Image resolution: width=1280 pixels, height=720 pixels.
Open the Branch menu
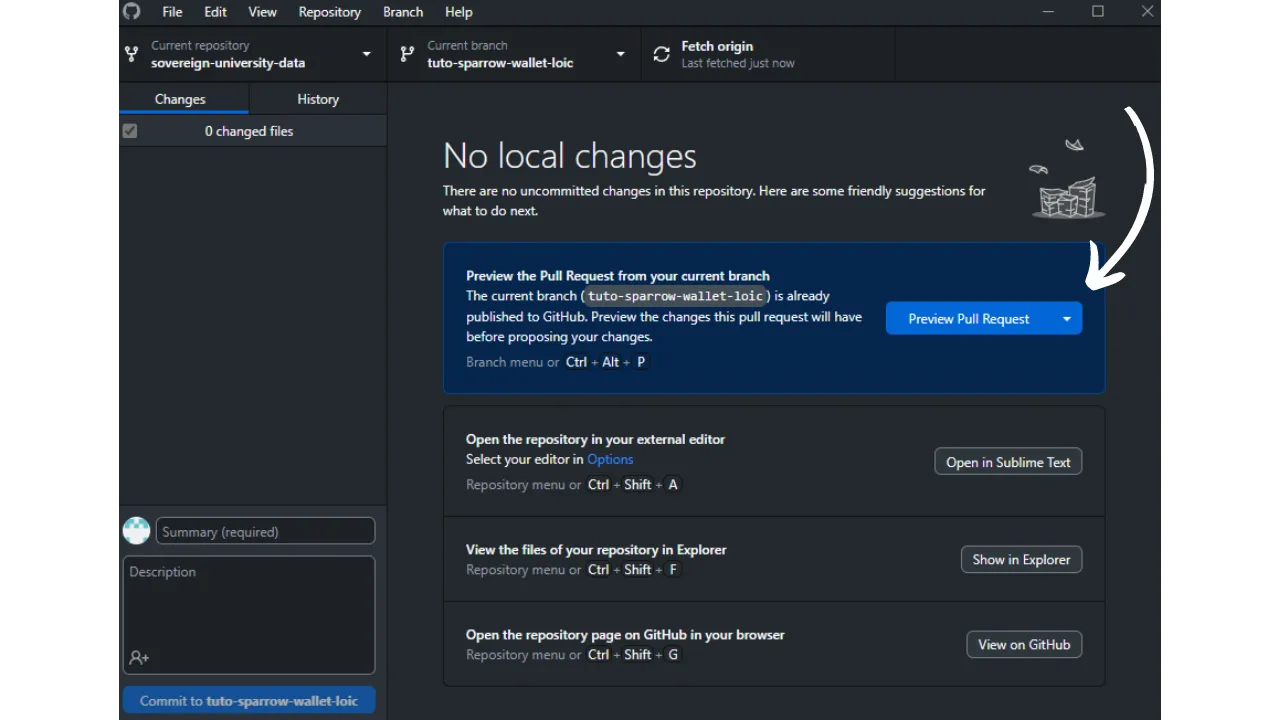[403, 12]
